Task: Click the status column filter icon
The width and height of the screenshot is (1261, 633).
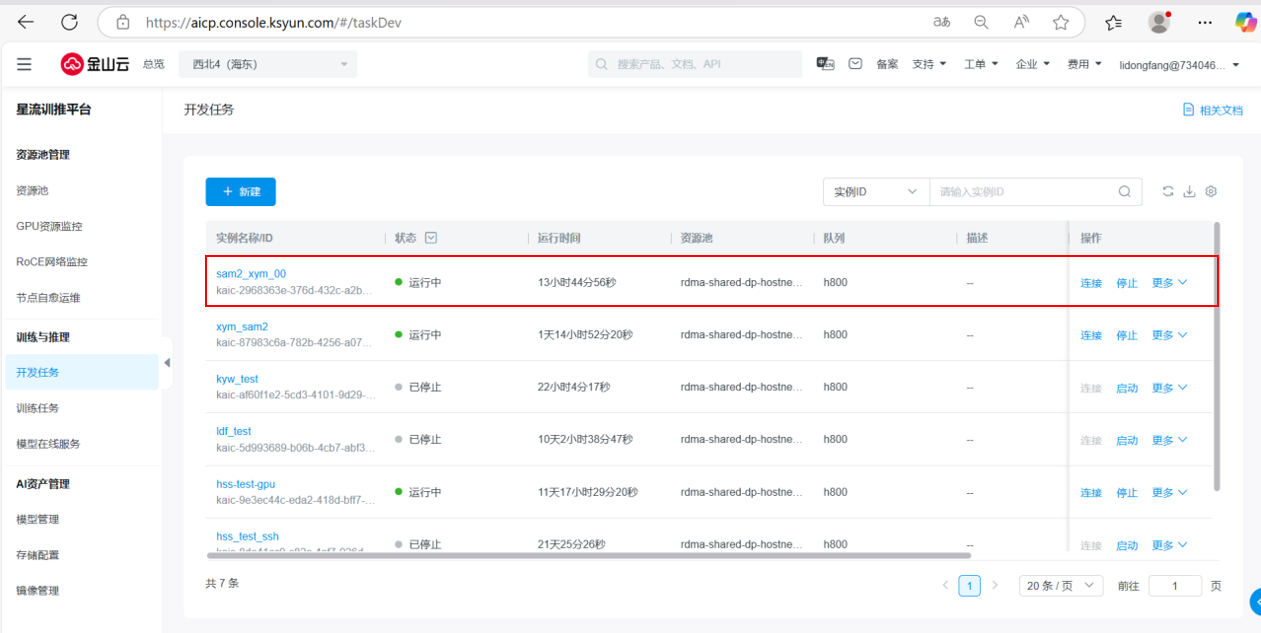Action: point(431,238)
